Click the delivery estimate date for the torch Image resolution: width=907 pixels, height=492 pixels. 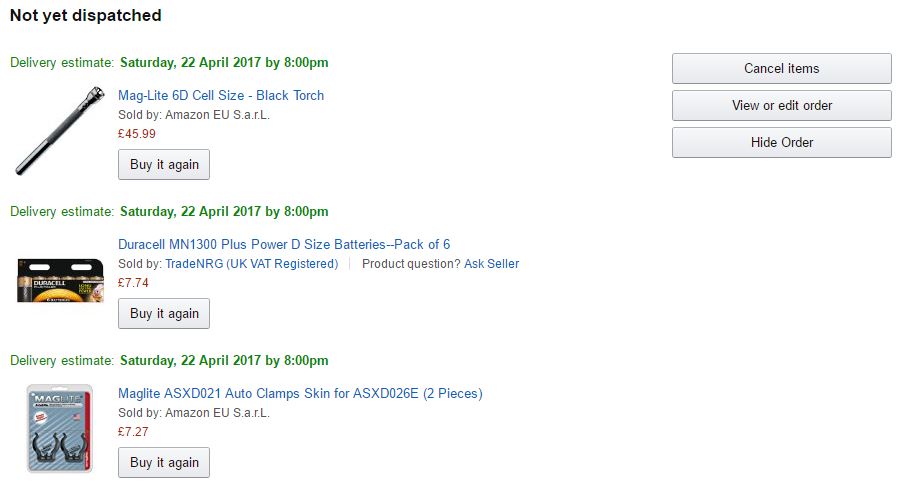224,63
